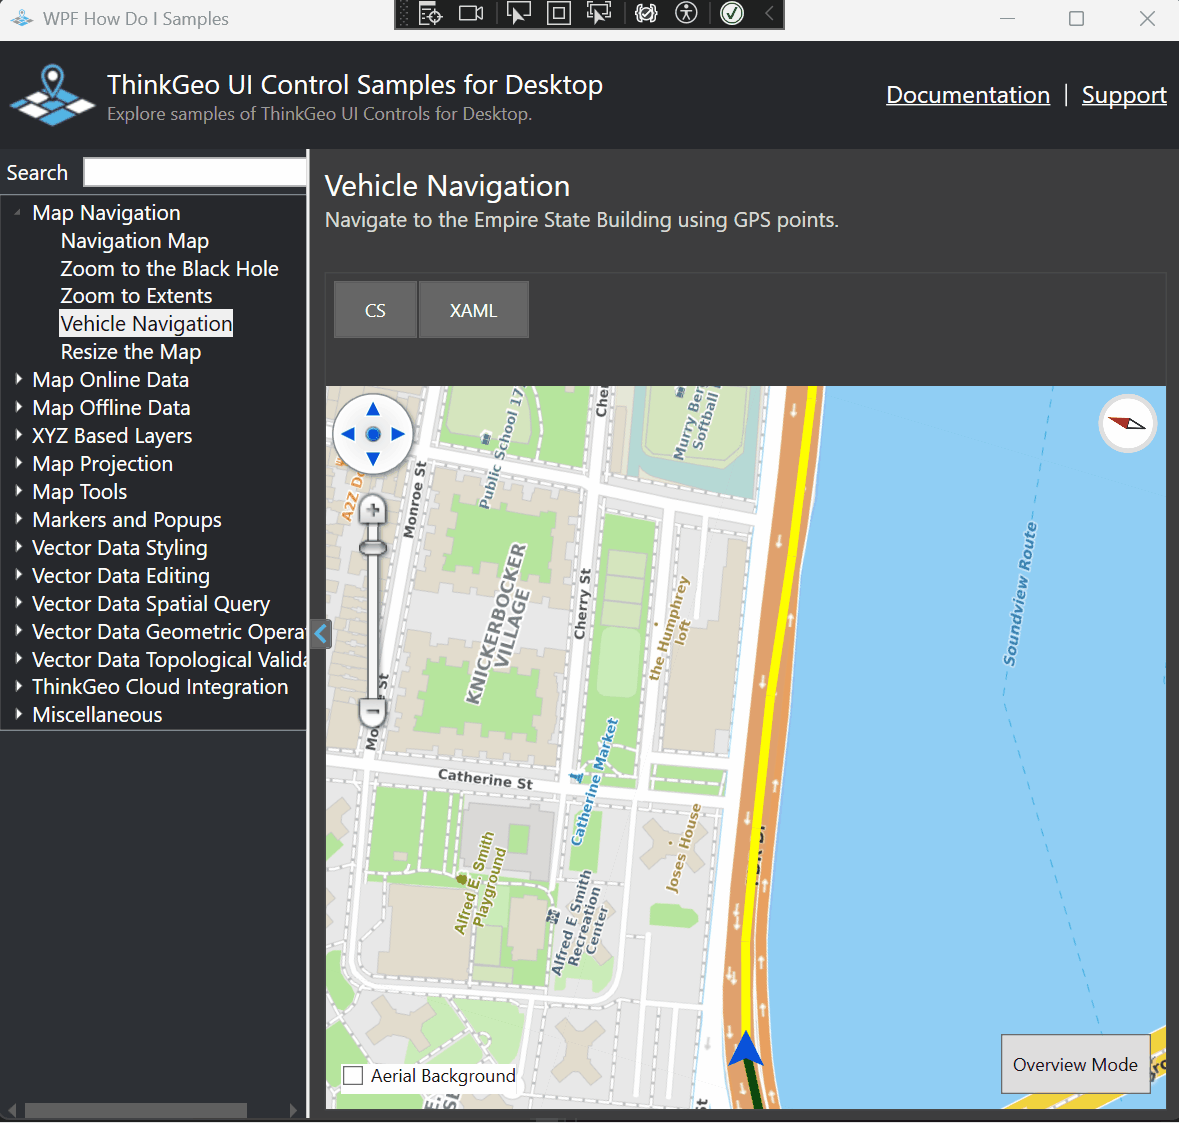The height and width of the screenshot is (1123, 1179).
Task: Click the Track Focused Element icon
Action: tap(599, 14)
